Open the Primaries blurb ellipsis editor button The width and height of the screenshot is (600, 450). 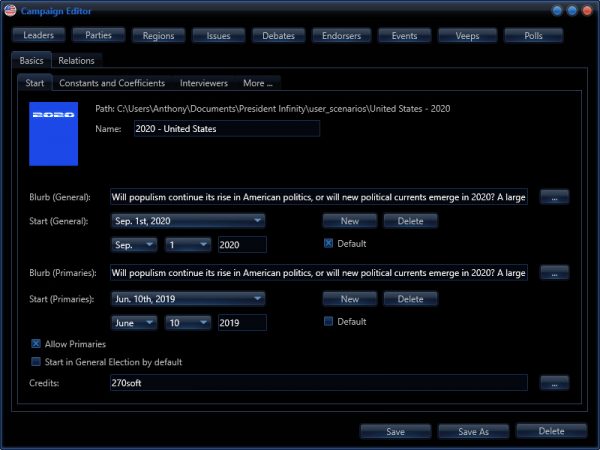click(x=555, y=272)
